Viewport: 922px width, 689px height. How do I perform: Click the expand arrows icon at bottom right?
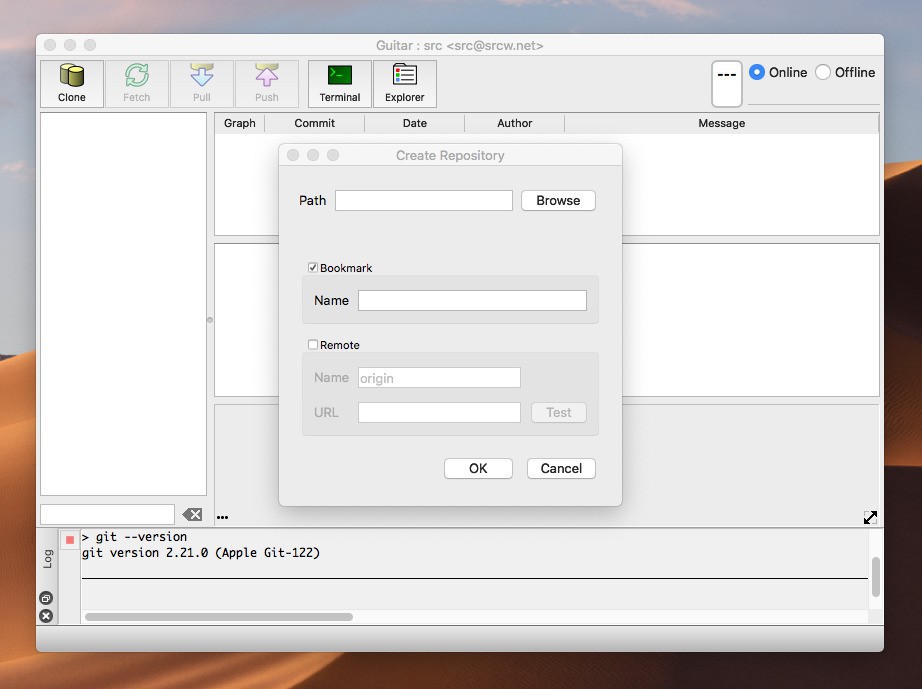[x=870, y=517]
